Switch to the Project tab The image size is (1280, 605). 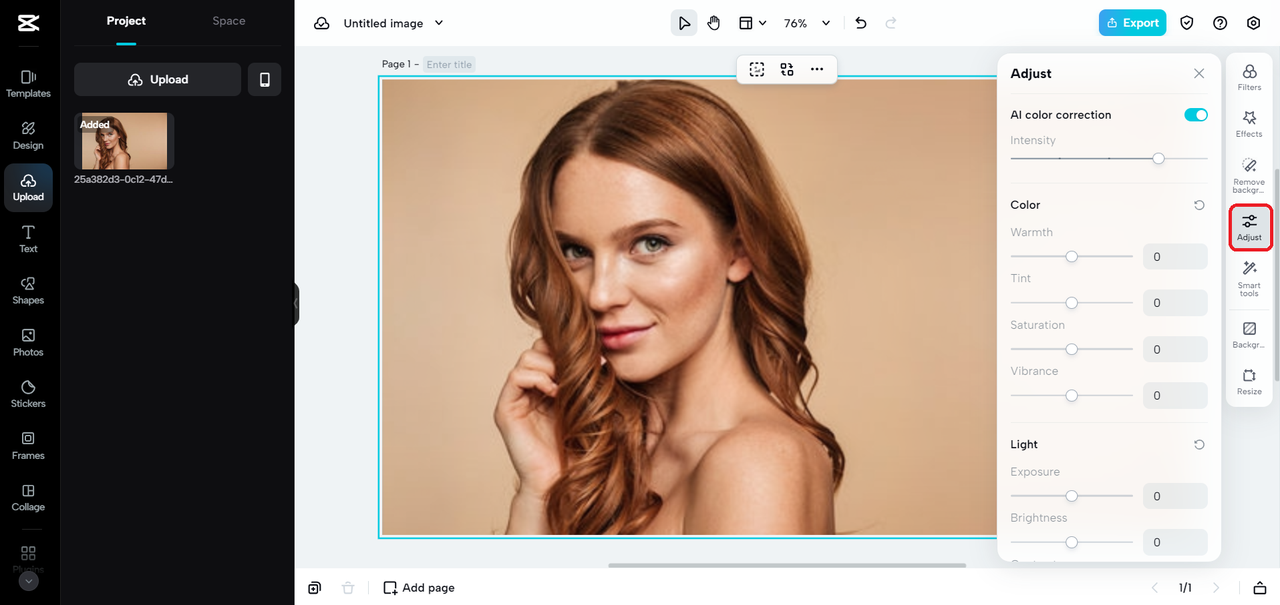tap(126, 21)
